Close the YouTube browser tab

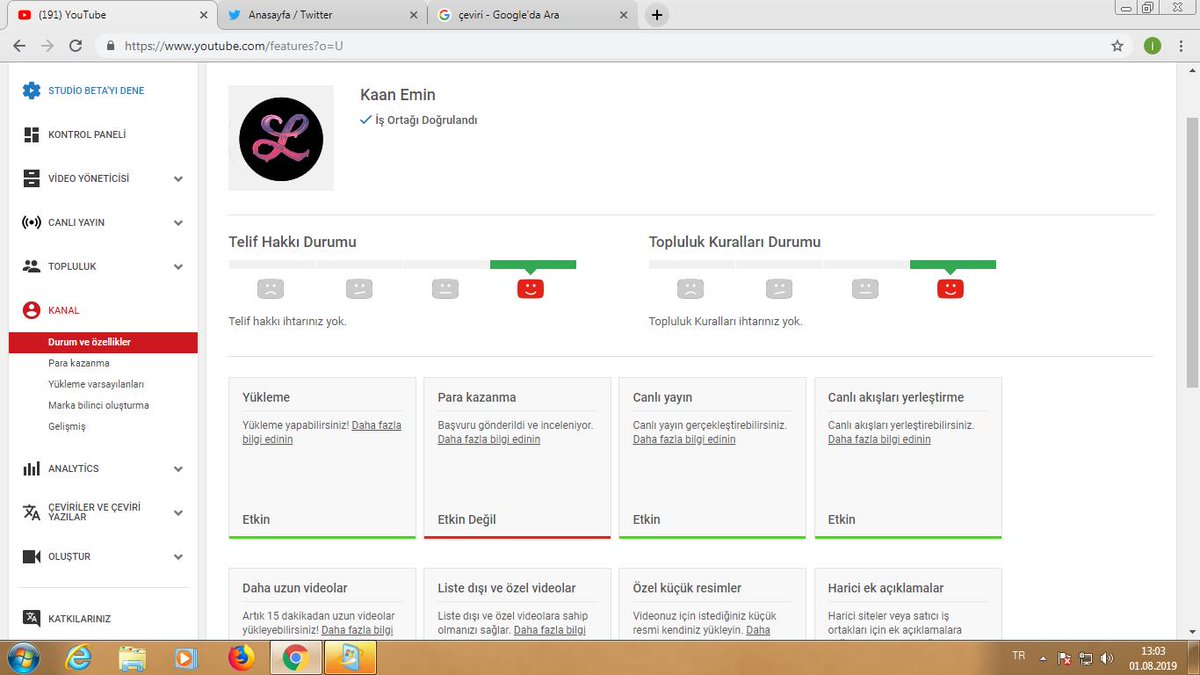(x=203, y=15)
